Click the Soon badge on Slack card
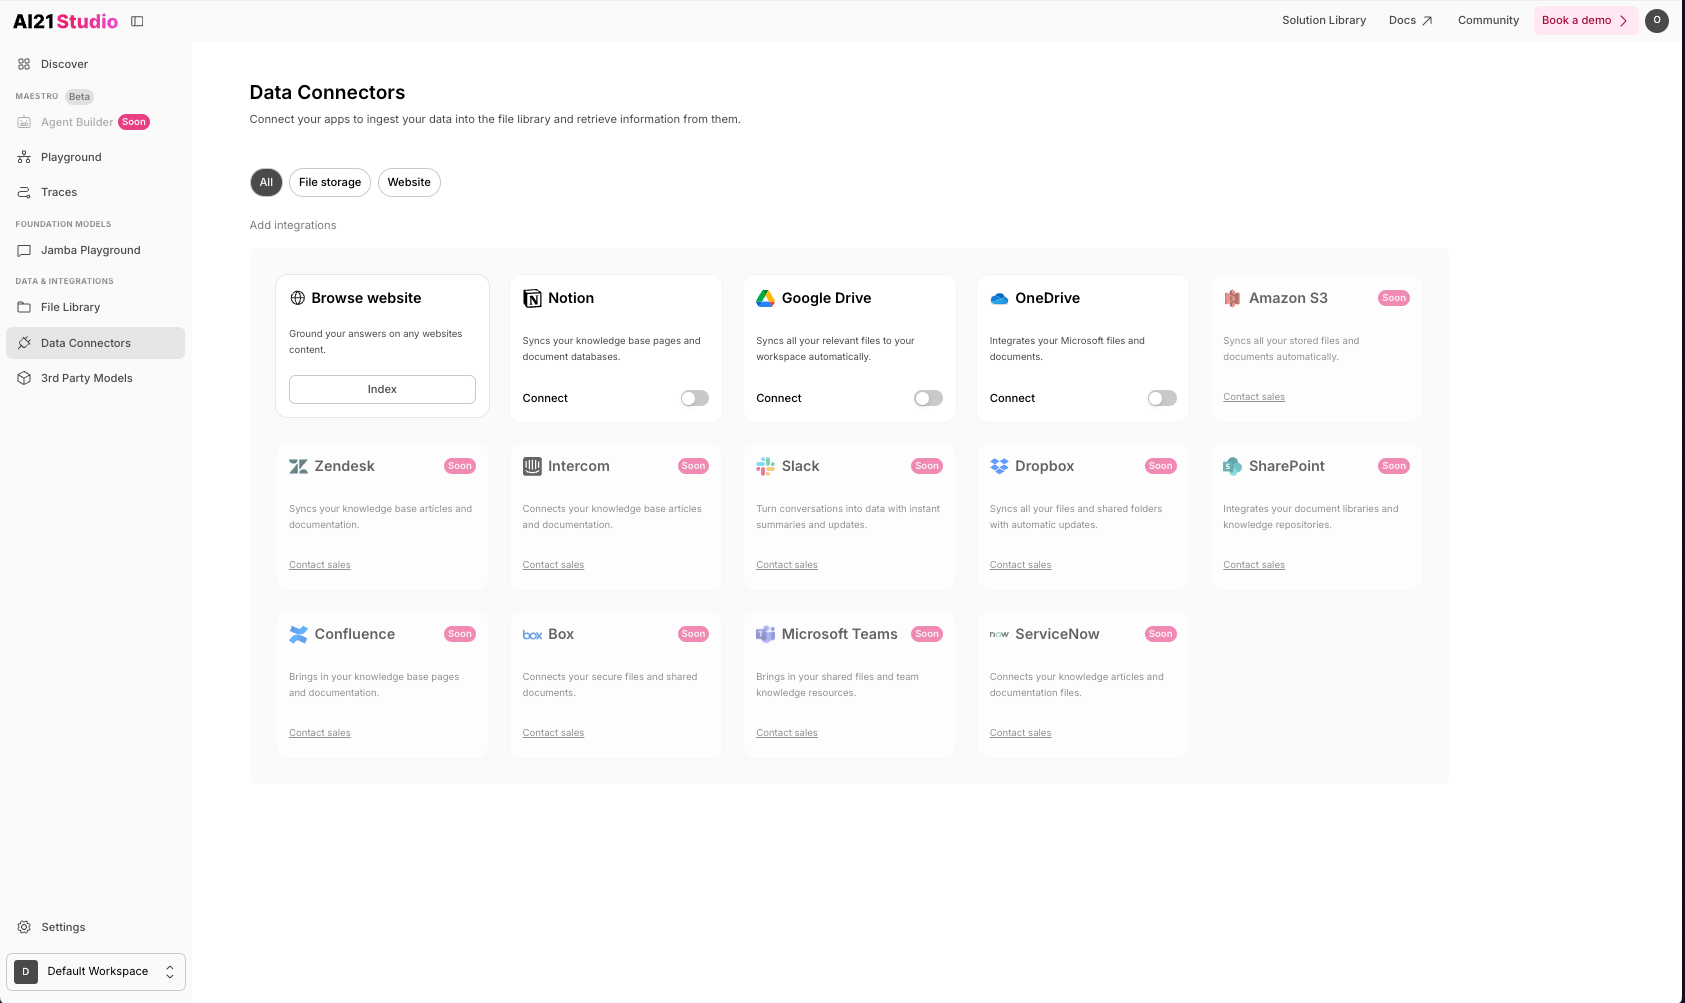The image size is (1685, 1003). pyautogui.click(x=927, y=466)
